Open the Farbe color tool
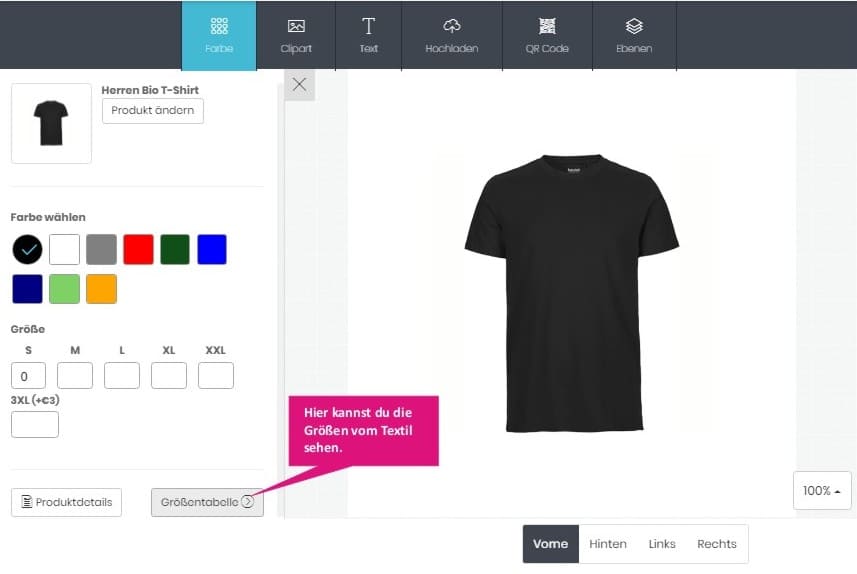 (x=218, y=35)
